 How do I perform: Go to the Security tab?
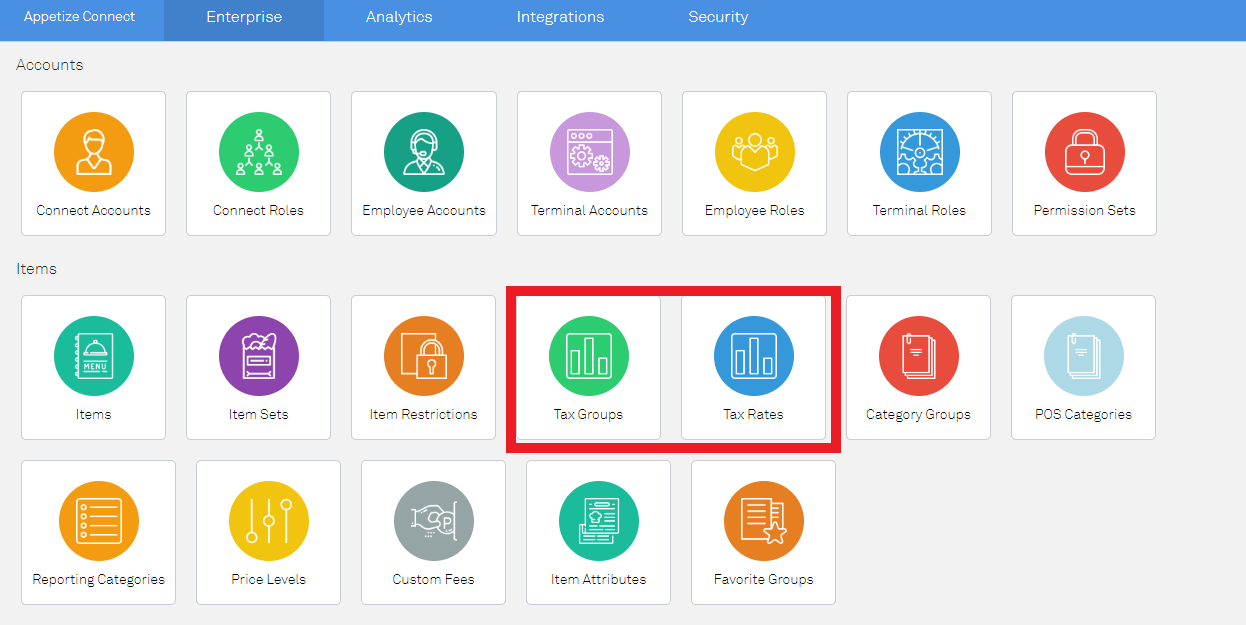coord(718,17)
